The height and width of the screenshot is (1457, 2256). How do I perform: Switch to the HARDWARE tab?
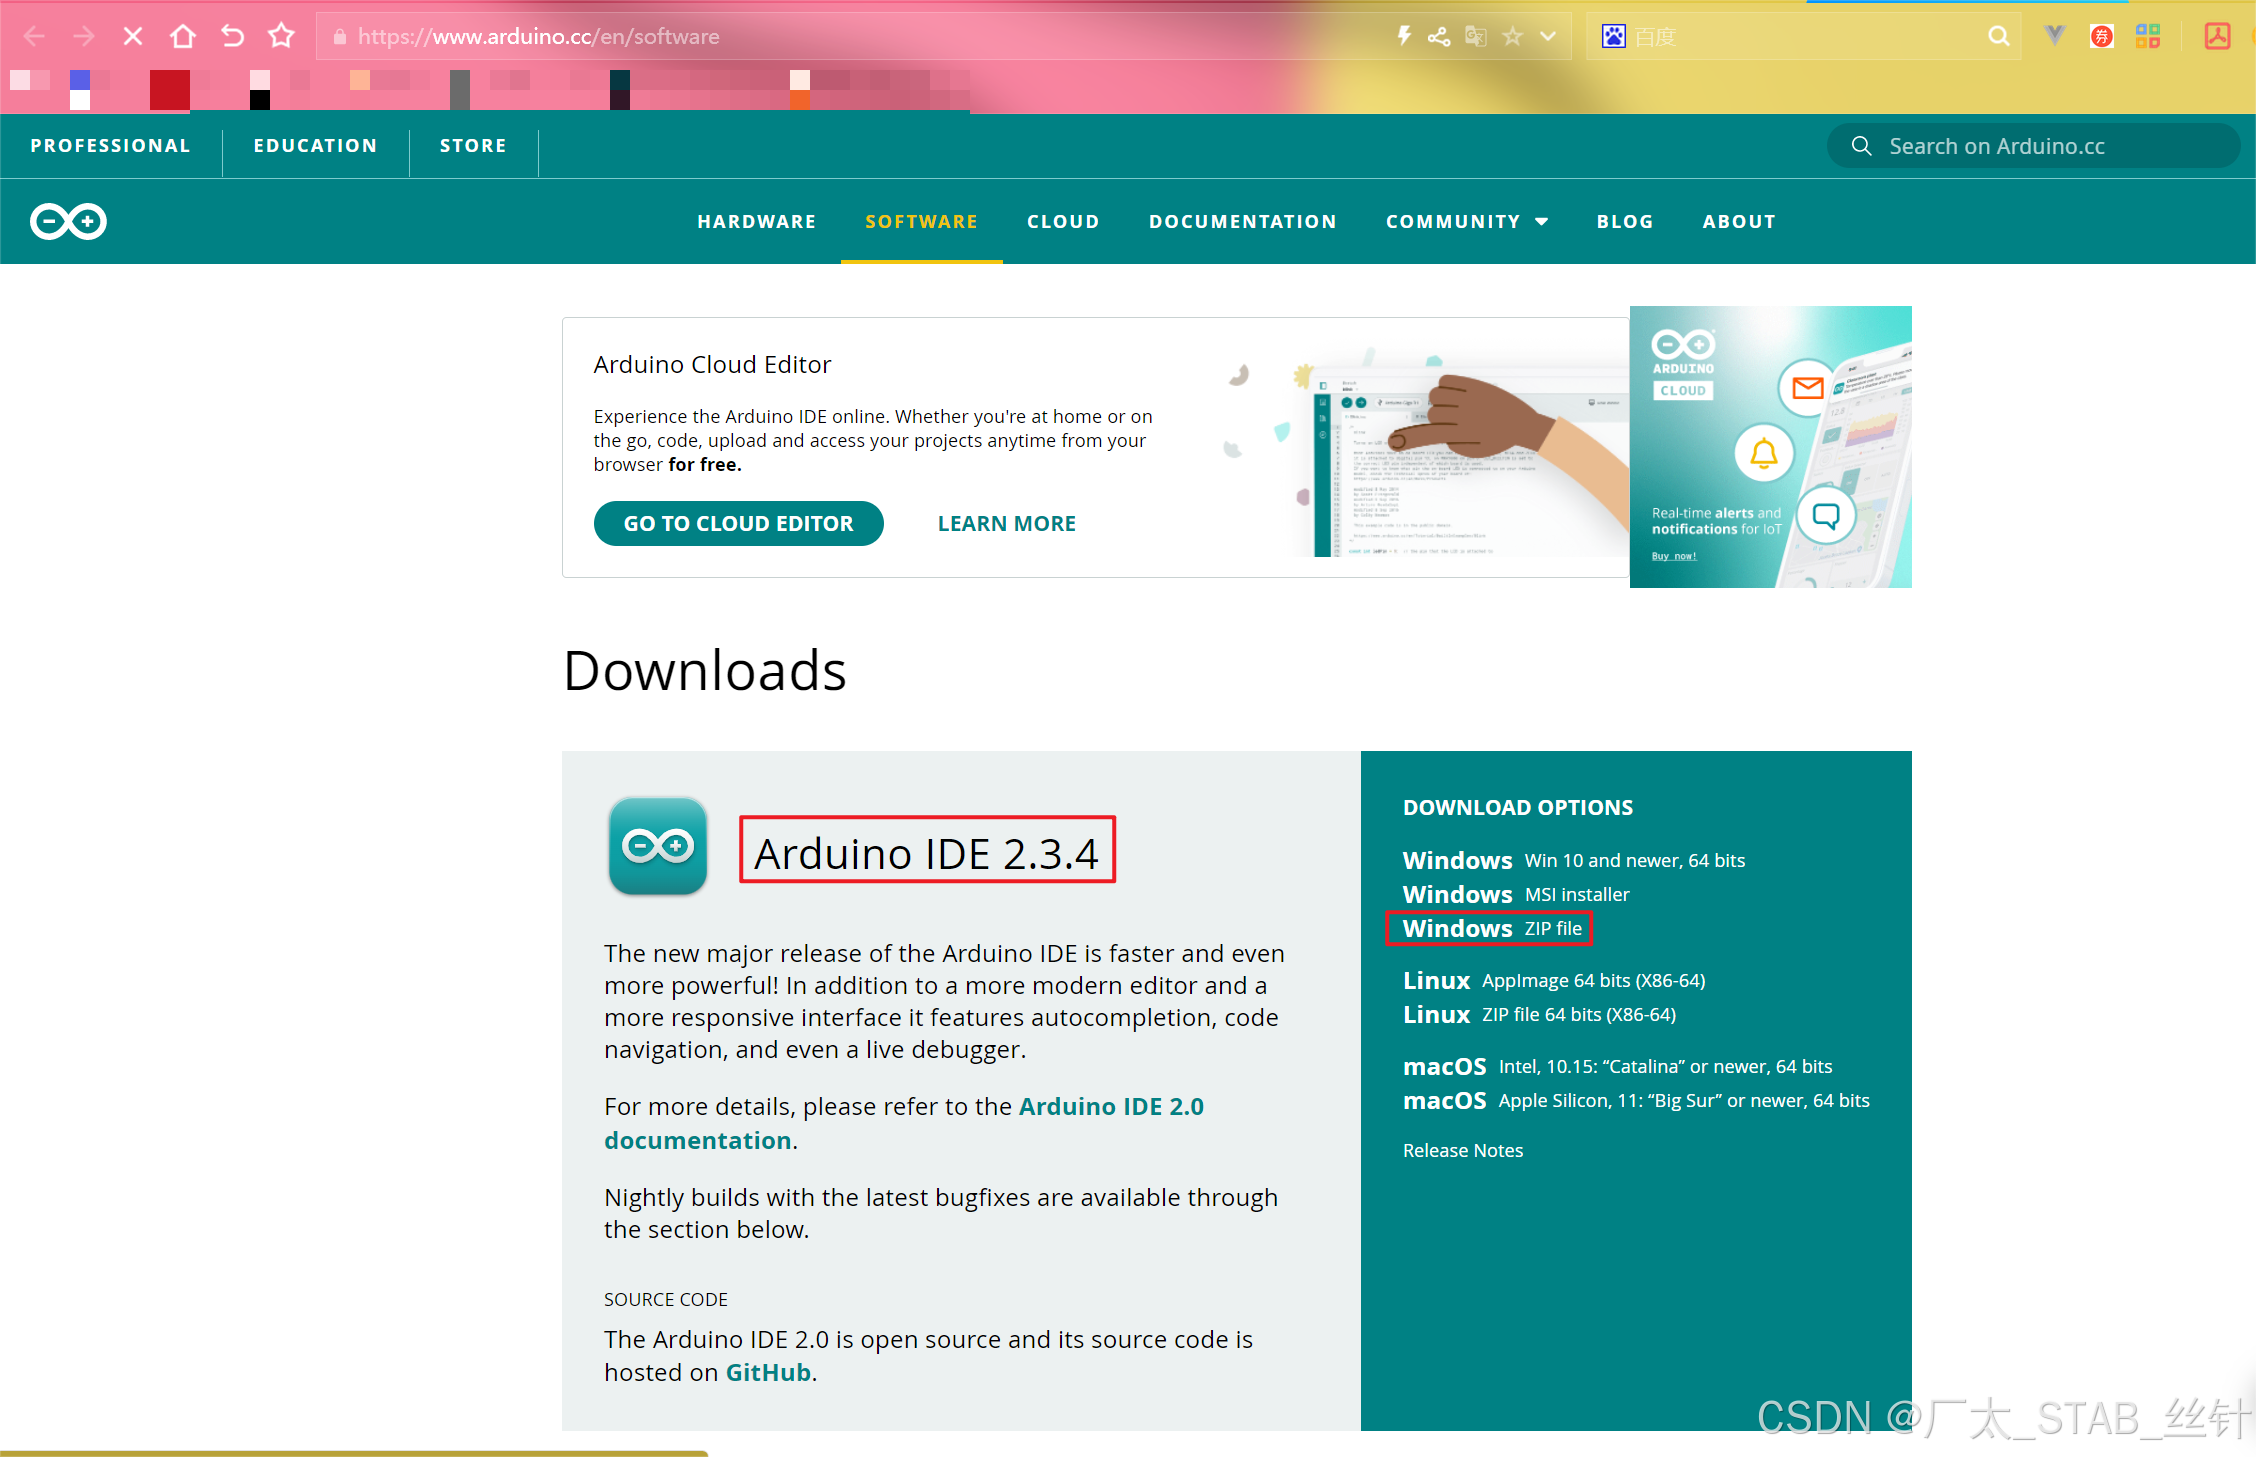point(757,221)
